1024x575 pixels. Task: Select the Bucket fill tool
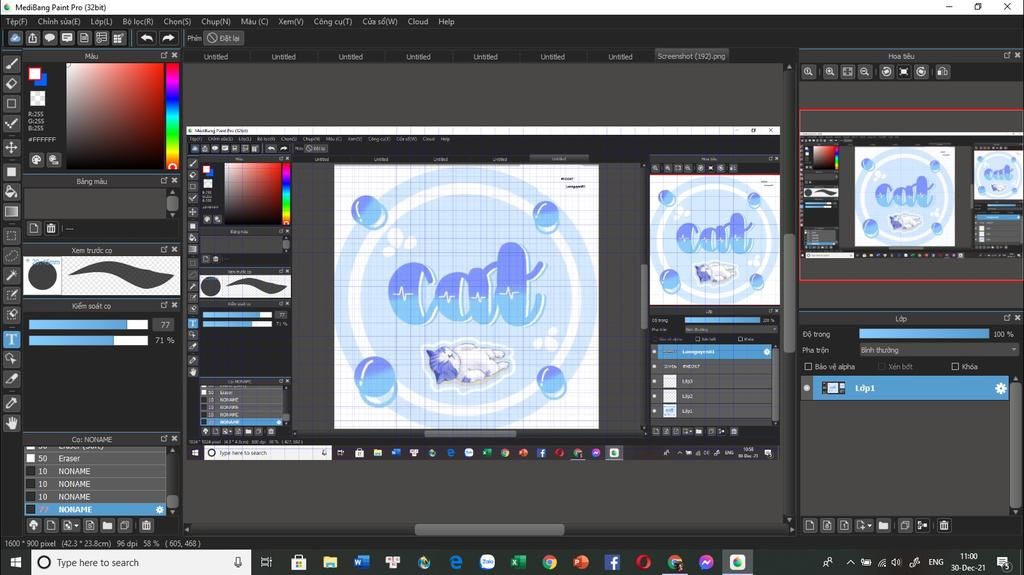(x=12, y=191)
